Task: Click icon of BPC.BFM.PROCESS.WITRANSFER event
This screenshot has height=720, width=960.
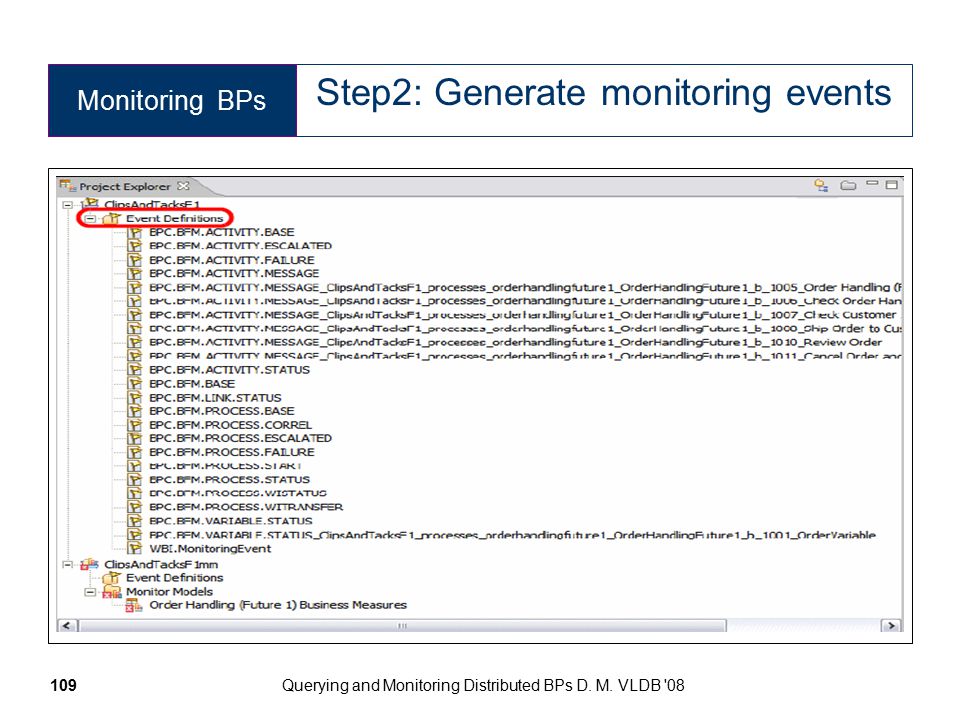Action: tap(135, 508)
